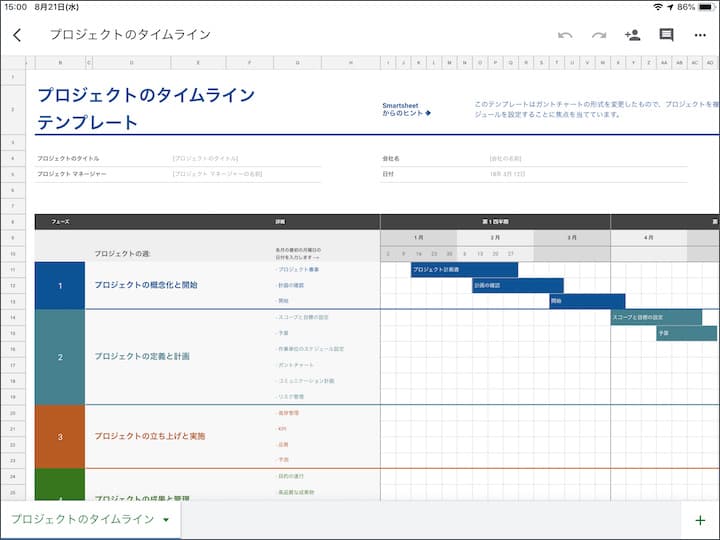The height and width of the screenshot is (540, 720).
Task: Tap the document title プロジェクトのタイムライン
Action: [130, 34]
